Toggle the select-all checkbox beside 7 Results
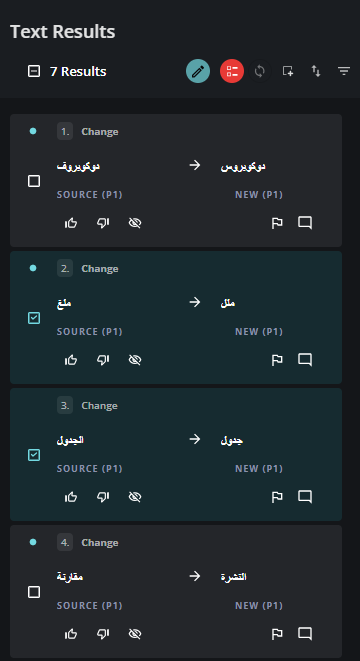Screen dimensions: 360x661 (x=34, y=71)
